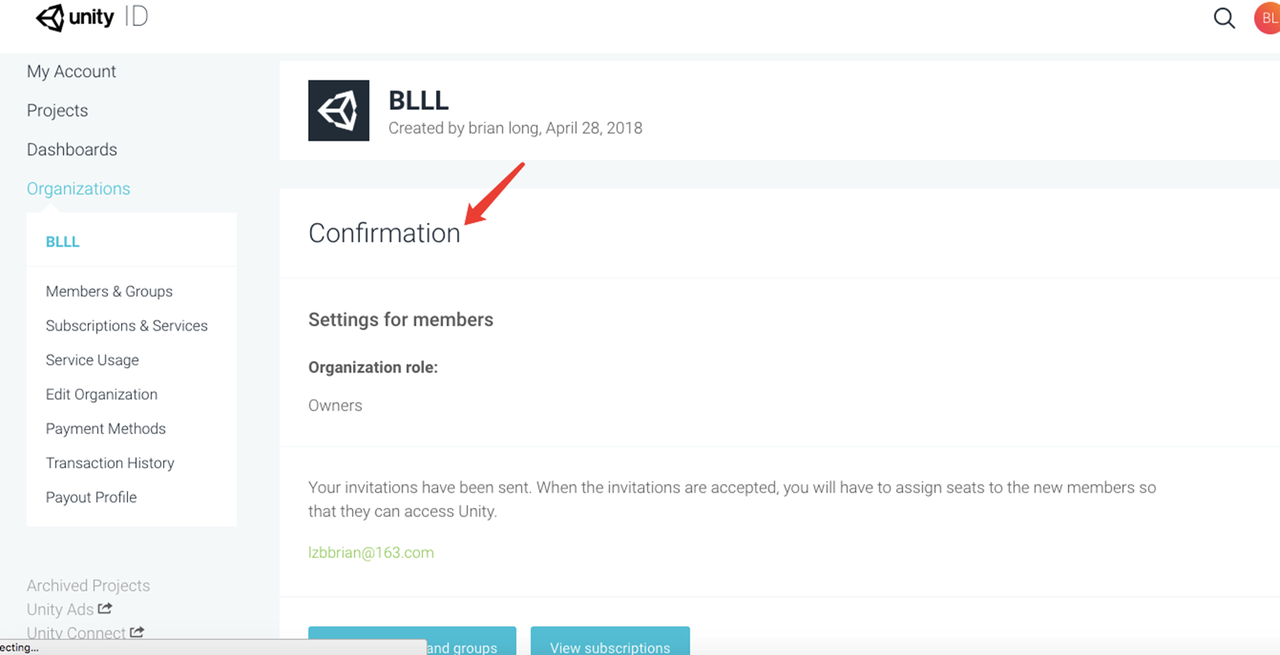Click the Unity ID logo
This screenshot has height=655, width=1280.
pyautogui.click(x=91, y=18)
